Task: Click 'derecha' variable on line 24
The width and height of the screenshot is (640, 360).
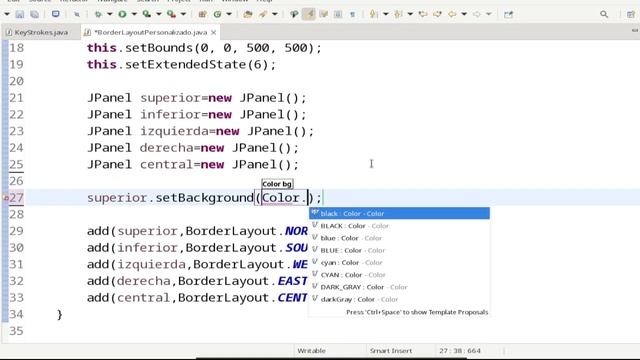Action: pyautogui.click(x=166, y=148)
